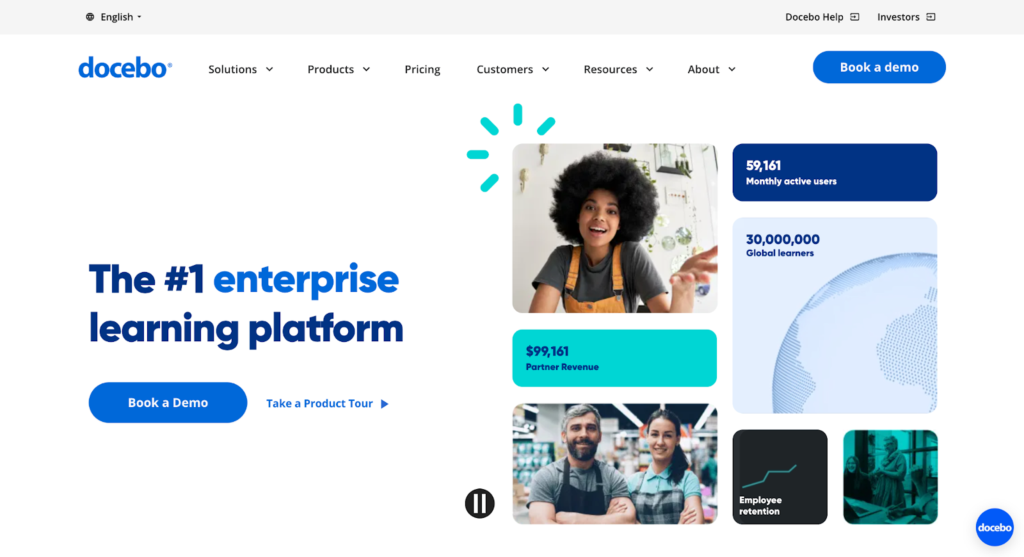
Task: Click the Book a Demo hero button
Action: [168, 402]
